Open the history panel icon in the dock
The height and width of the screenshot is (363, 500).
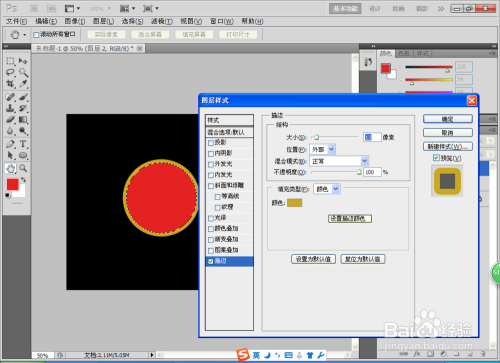point(368,62)
